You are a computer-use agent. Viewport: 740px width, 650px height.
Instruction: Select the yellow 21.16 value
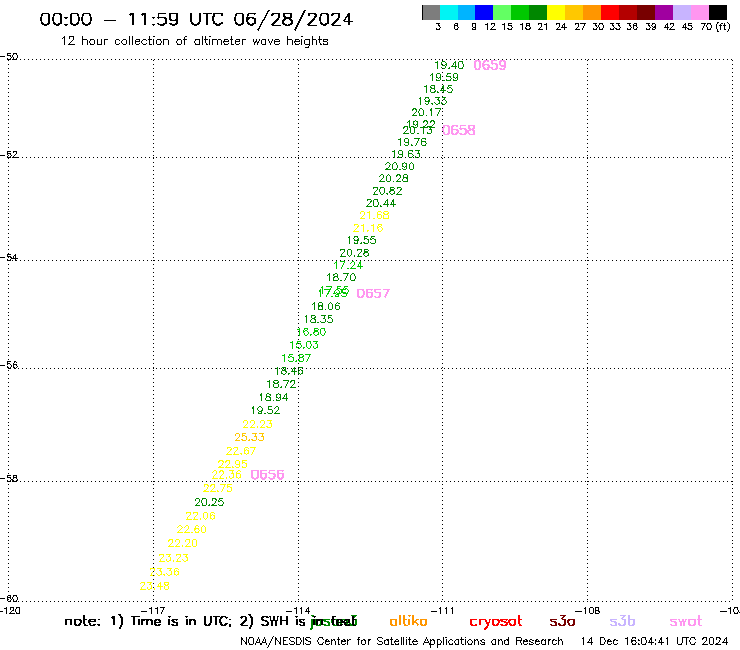click(368, 228)
